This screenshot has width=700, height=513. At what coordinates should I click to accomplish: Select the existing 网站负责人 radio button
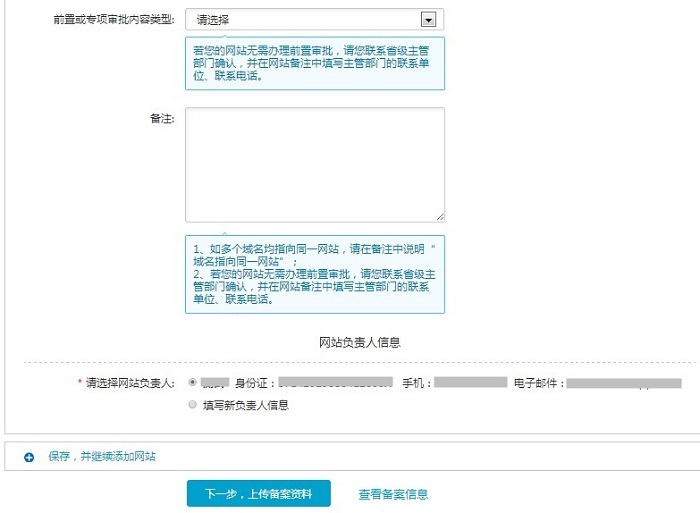click(192, 382)
